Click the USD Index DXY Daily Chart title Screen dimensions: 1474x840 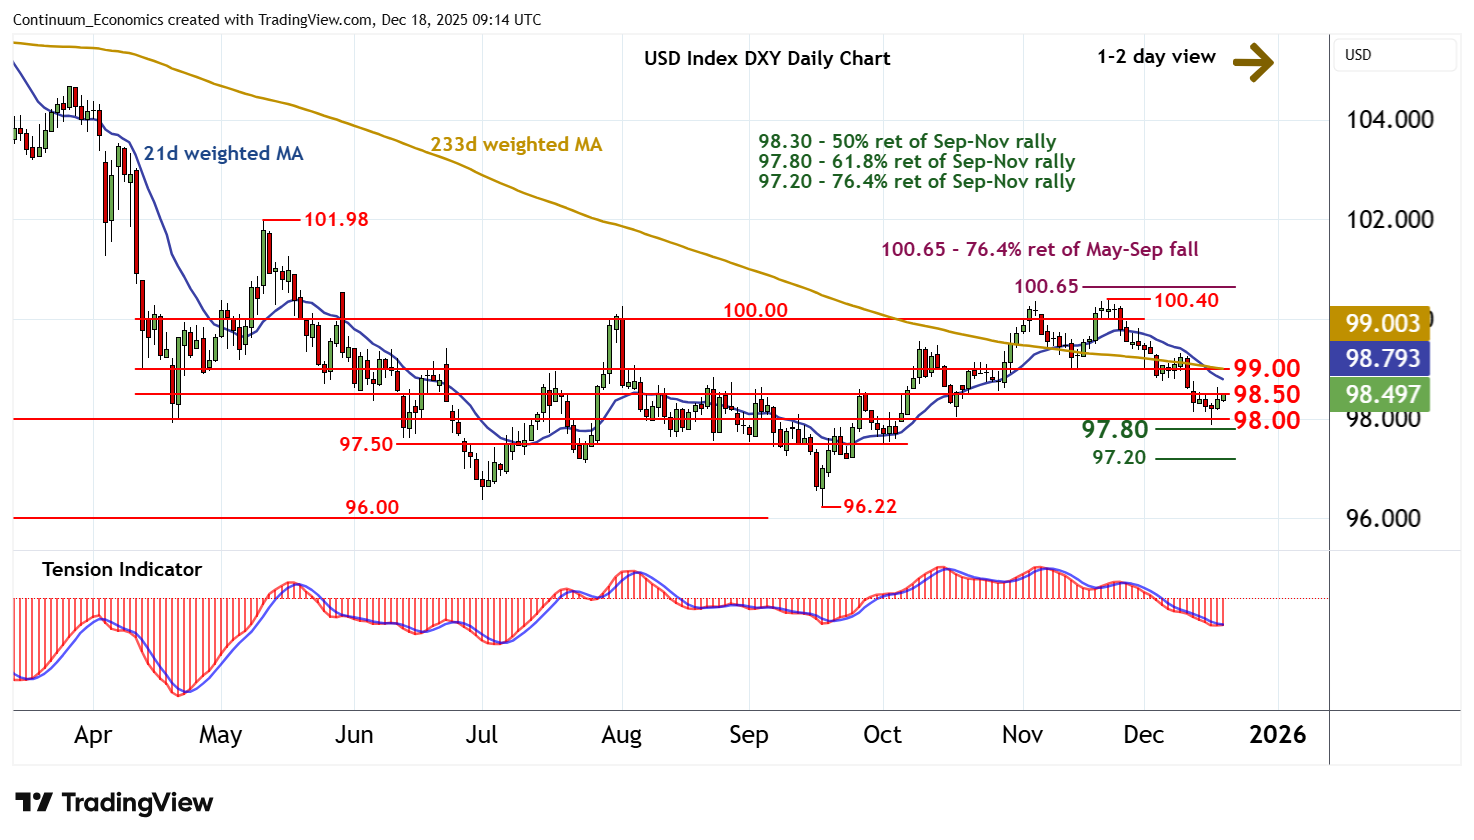pyautogui.click(x=766, y=58)
